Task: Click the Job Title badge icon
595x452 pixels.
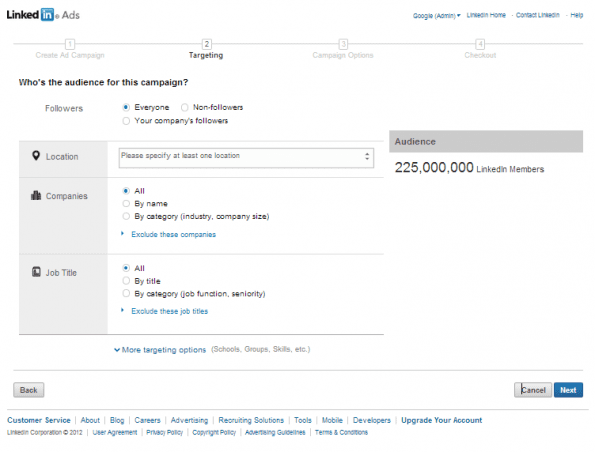Action: pyautogui.click(x=36, y=272)
